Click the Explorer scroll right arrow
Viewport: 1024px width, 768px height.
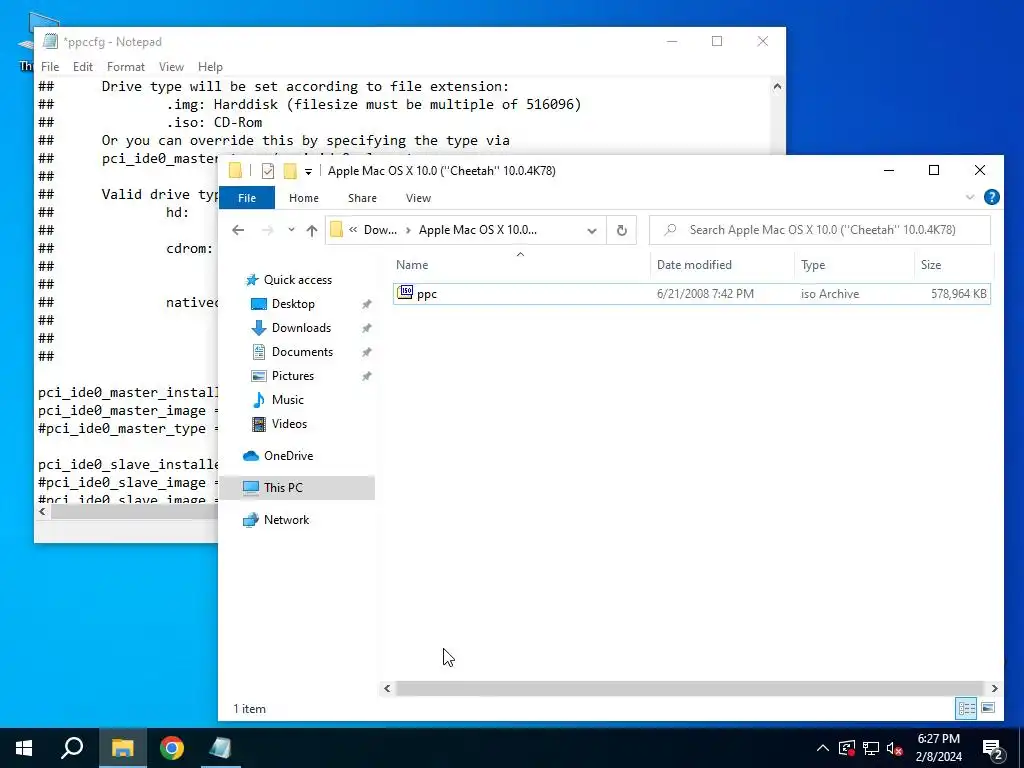click(995, 688)
